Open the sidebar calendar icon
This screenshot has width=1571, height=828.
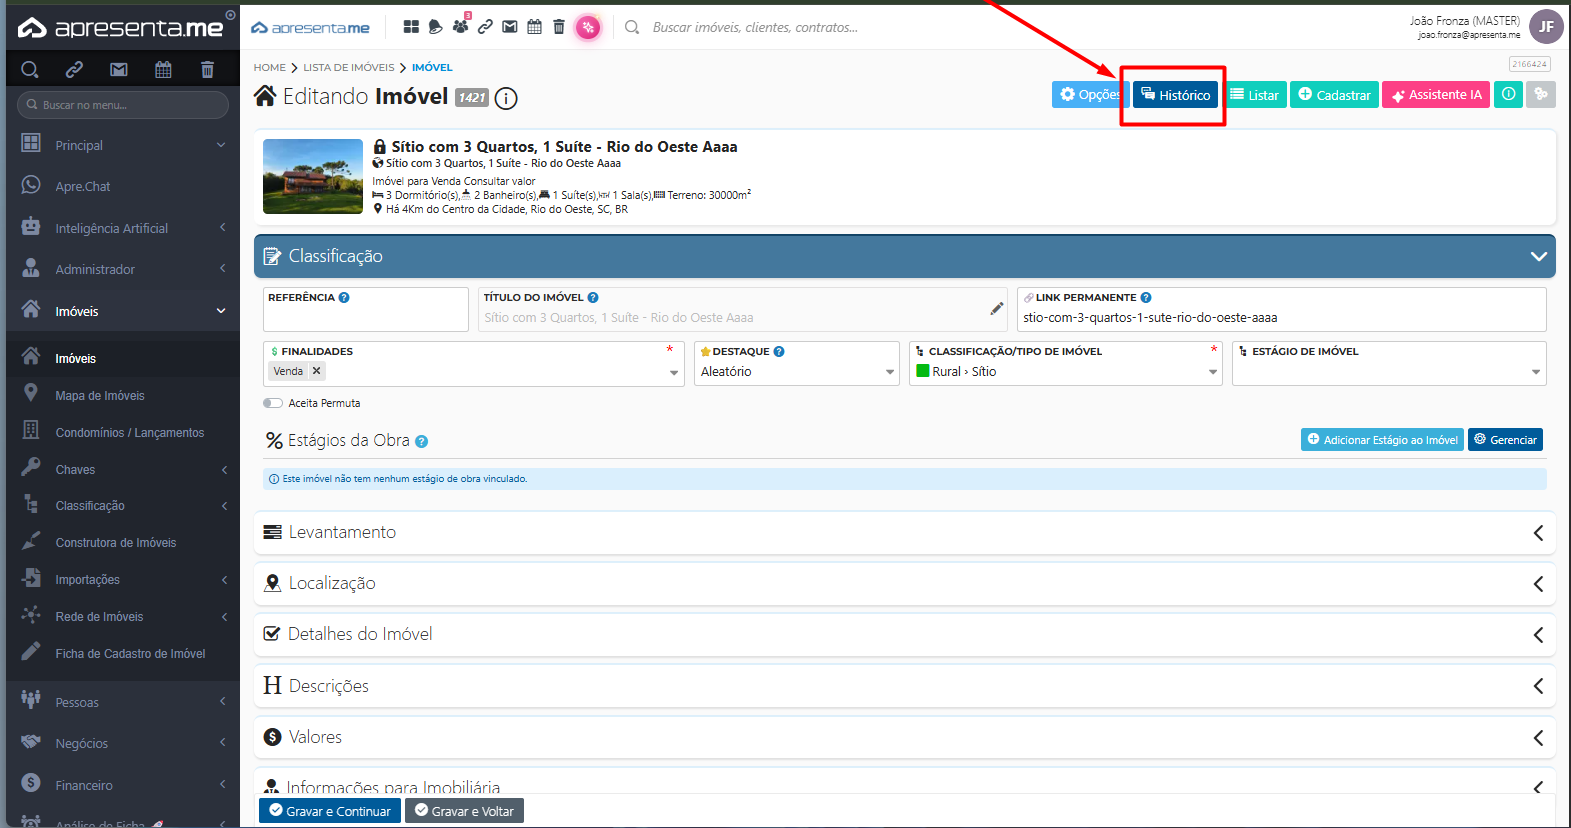(163, 69)
